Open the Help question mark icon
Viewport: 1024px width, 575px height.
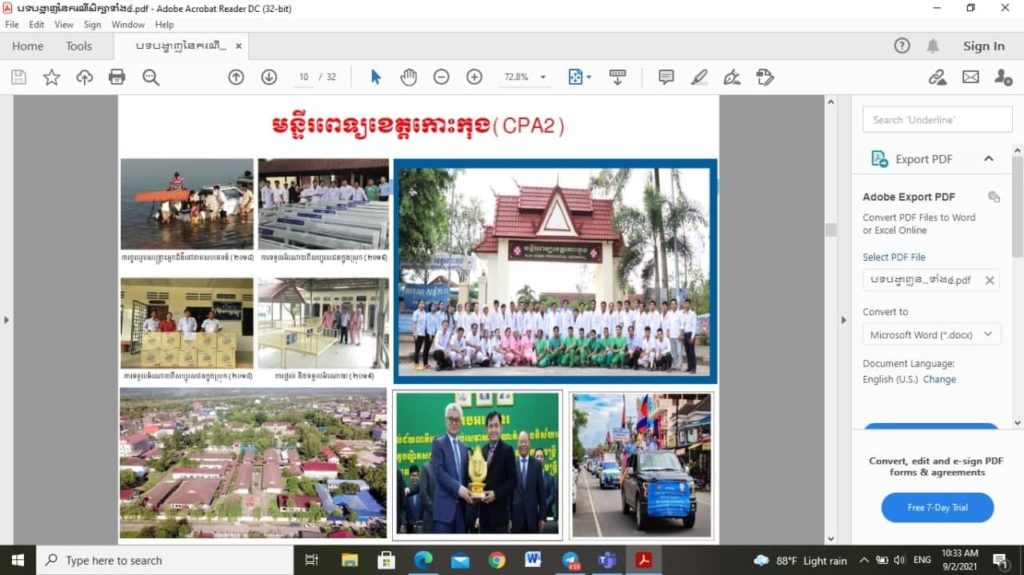point(902,46)
